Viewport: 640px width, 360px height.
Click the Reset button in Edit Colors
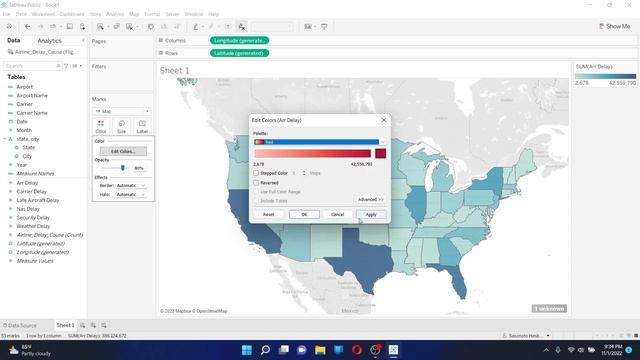click(x=269, y=214)
